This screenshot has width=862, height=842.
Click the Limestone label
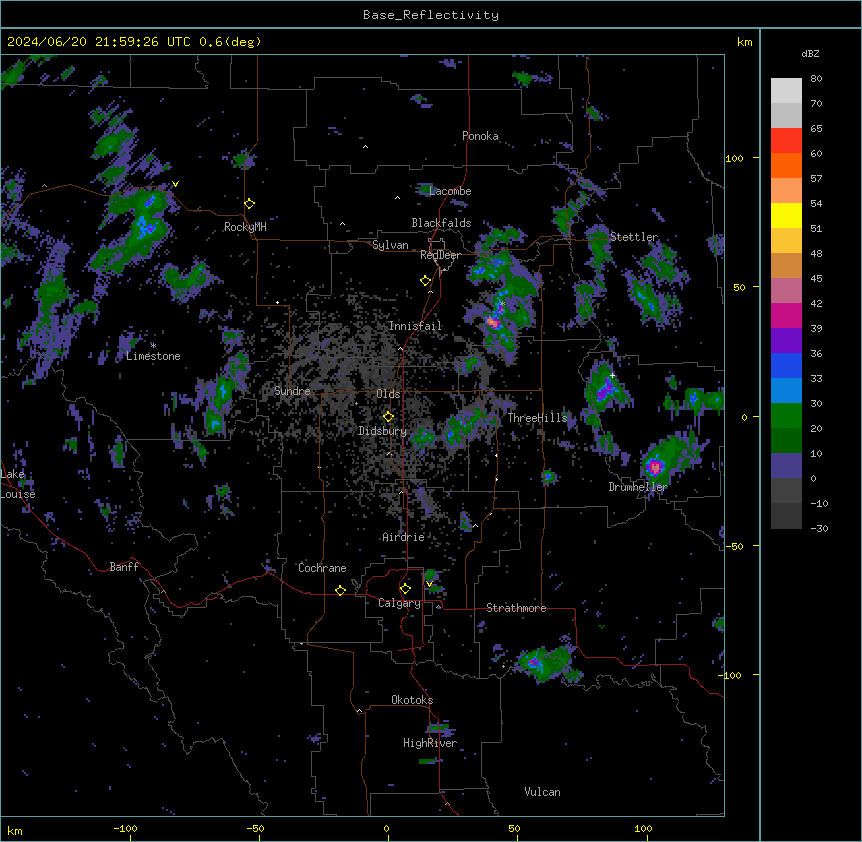(x=153, y=356)
